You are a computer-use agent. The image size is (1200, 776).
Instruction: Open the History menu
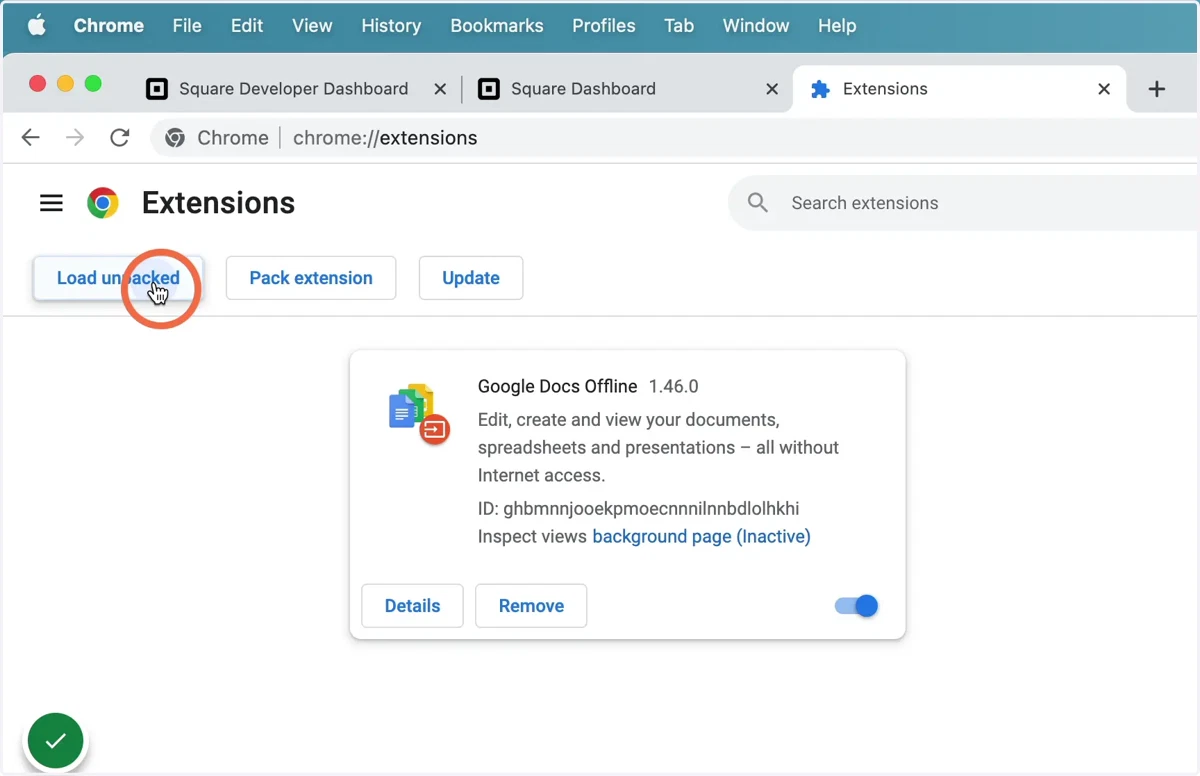pos(391,26)
